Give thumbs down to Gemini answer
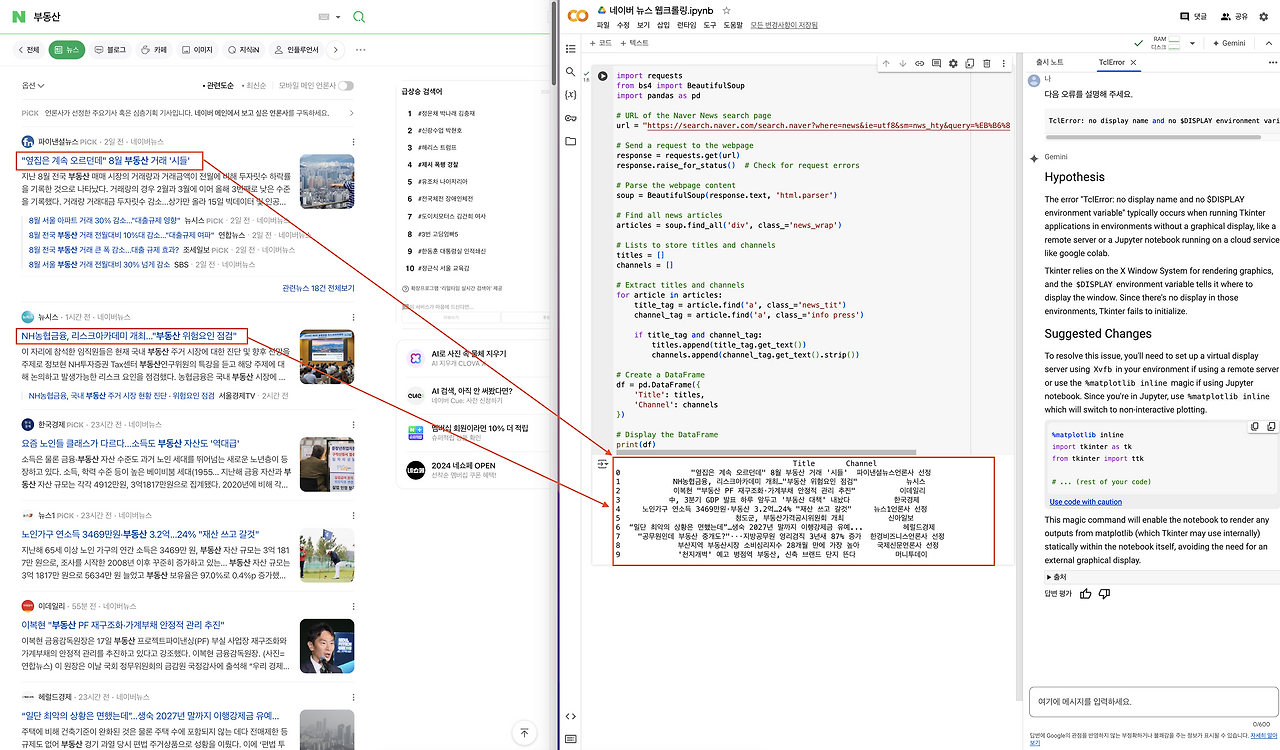 (x=1104, y=594)
